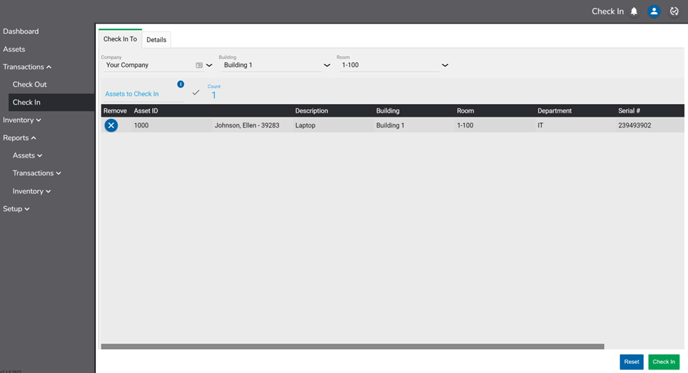688x373 pixels.
Task: Open the Company dropdown arrow
Action: pyautogui.click(x=209, y=65)
